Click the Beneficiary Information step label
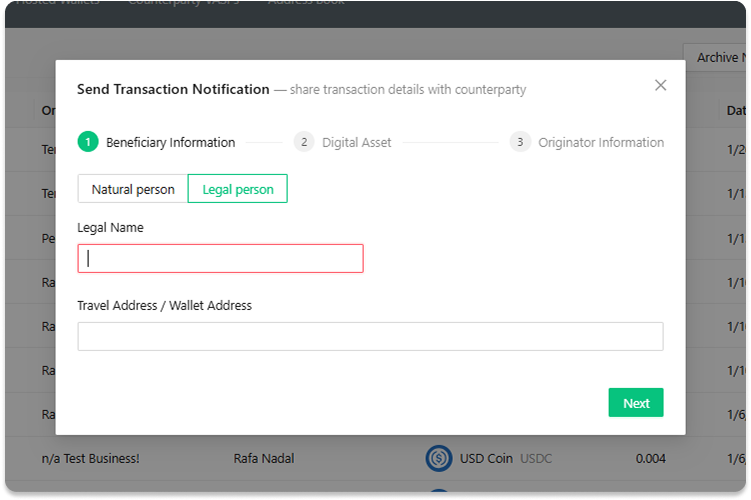The image size is (751, 500). (x=170, y=142)
